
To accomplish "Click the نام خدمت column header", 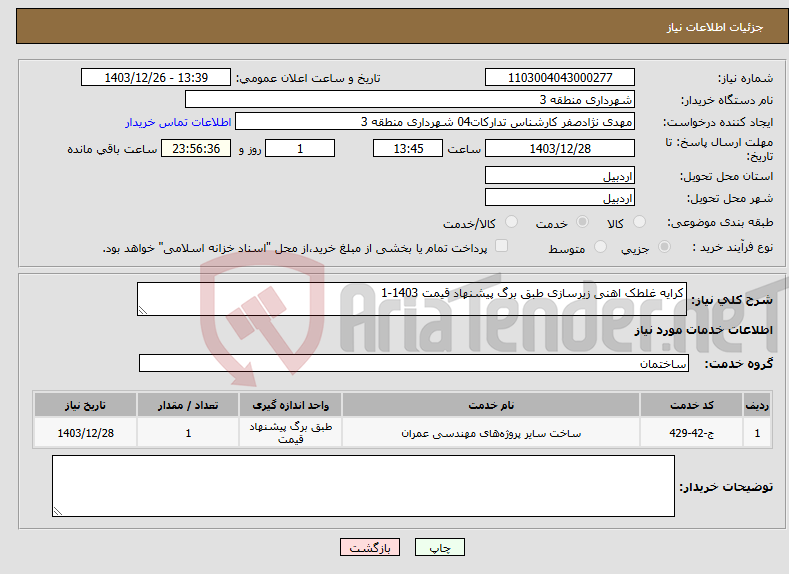I will tap(491, 405).
